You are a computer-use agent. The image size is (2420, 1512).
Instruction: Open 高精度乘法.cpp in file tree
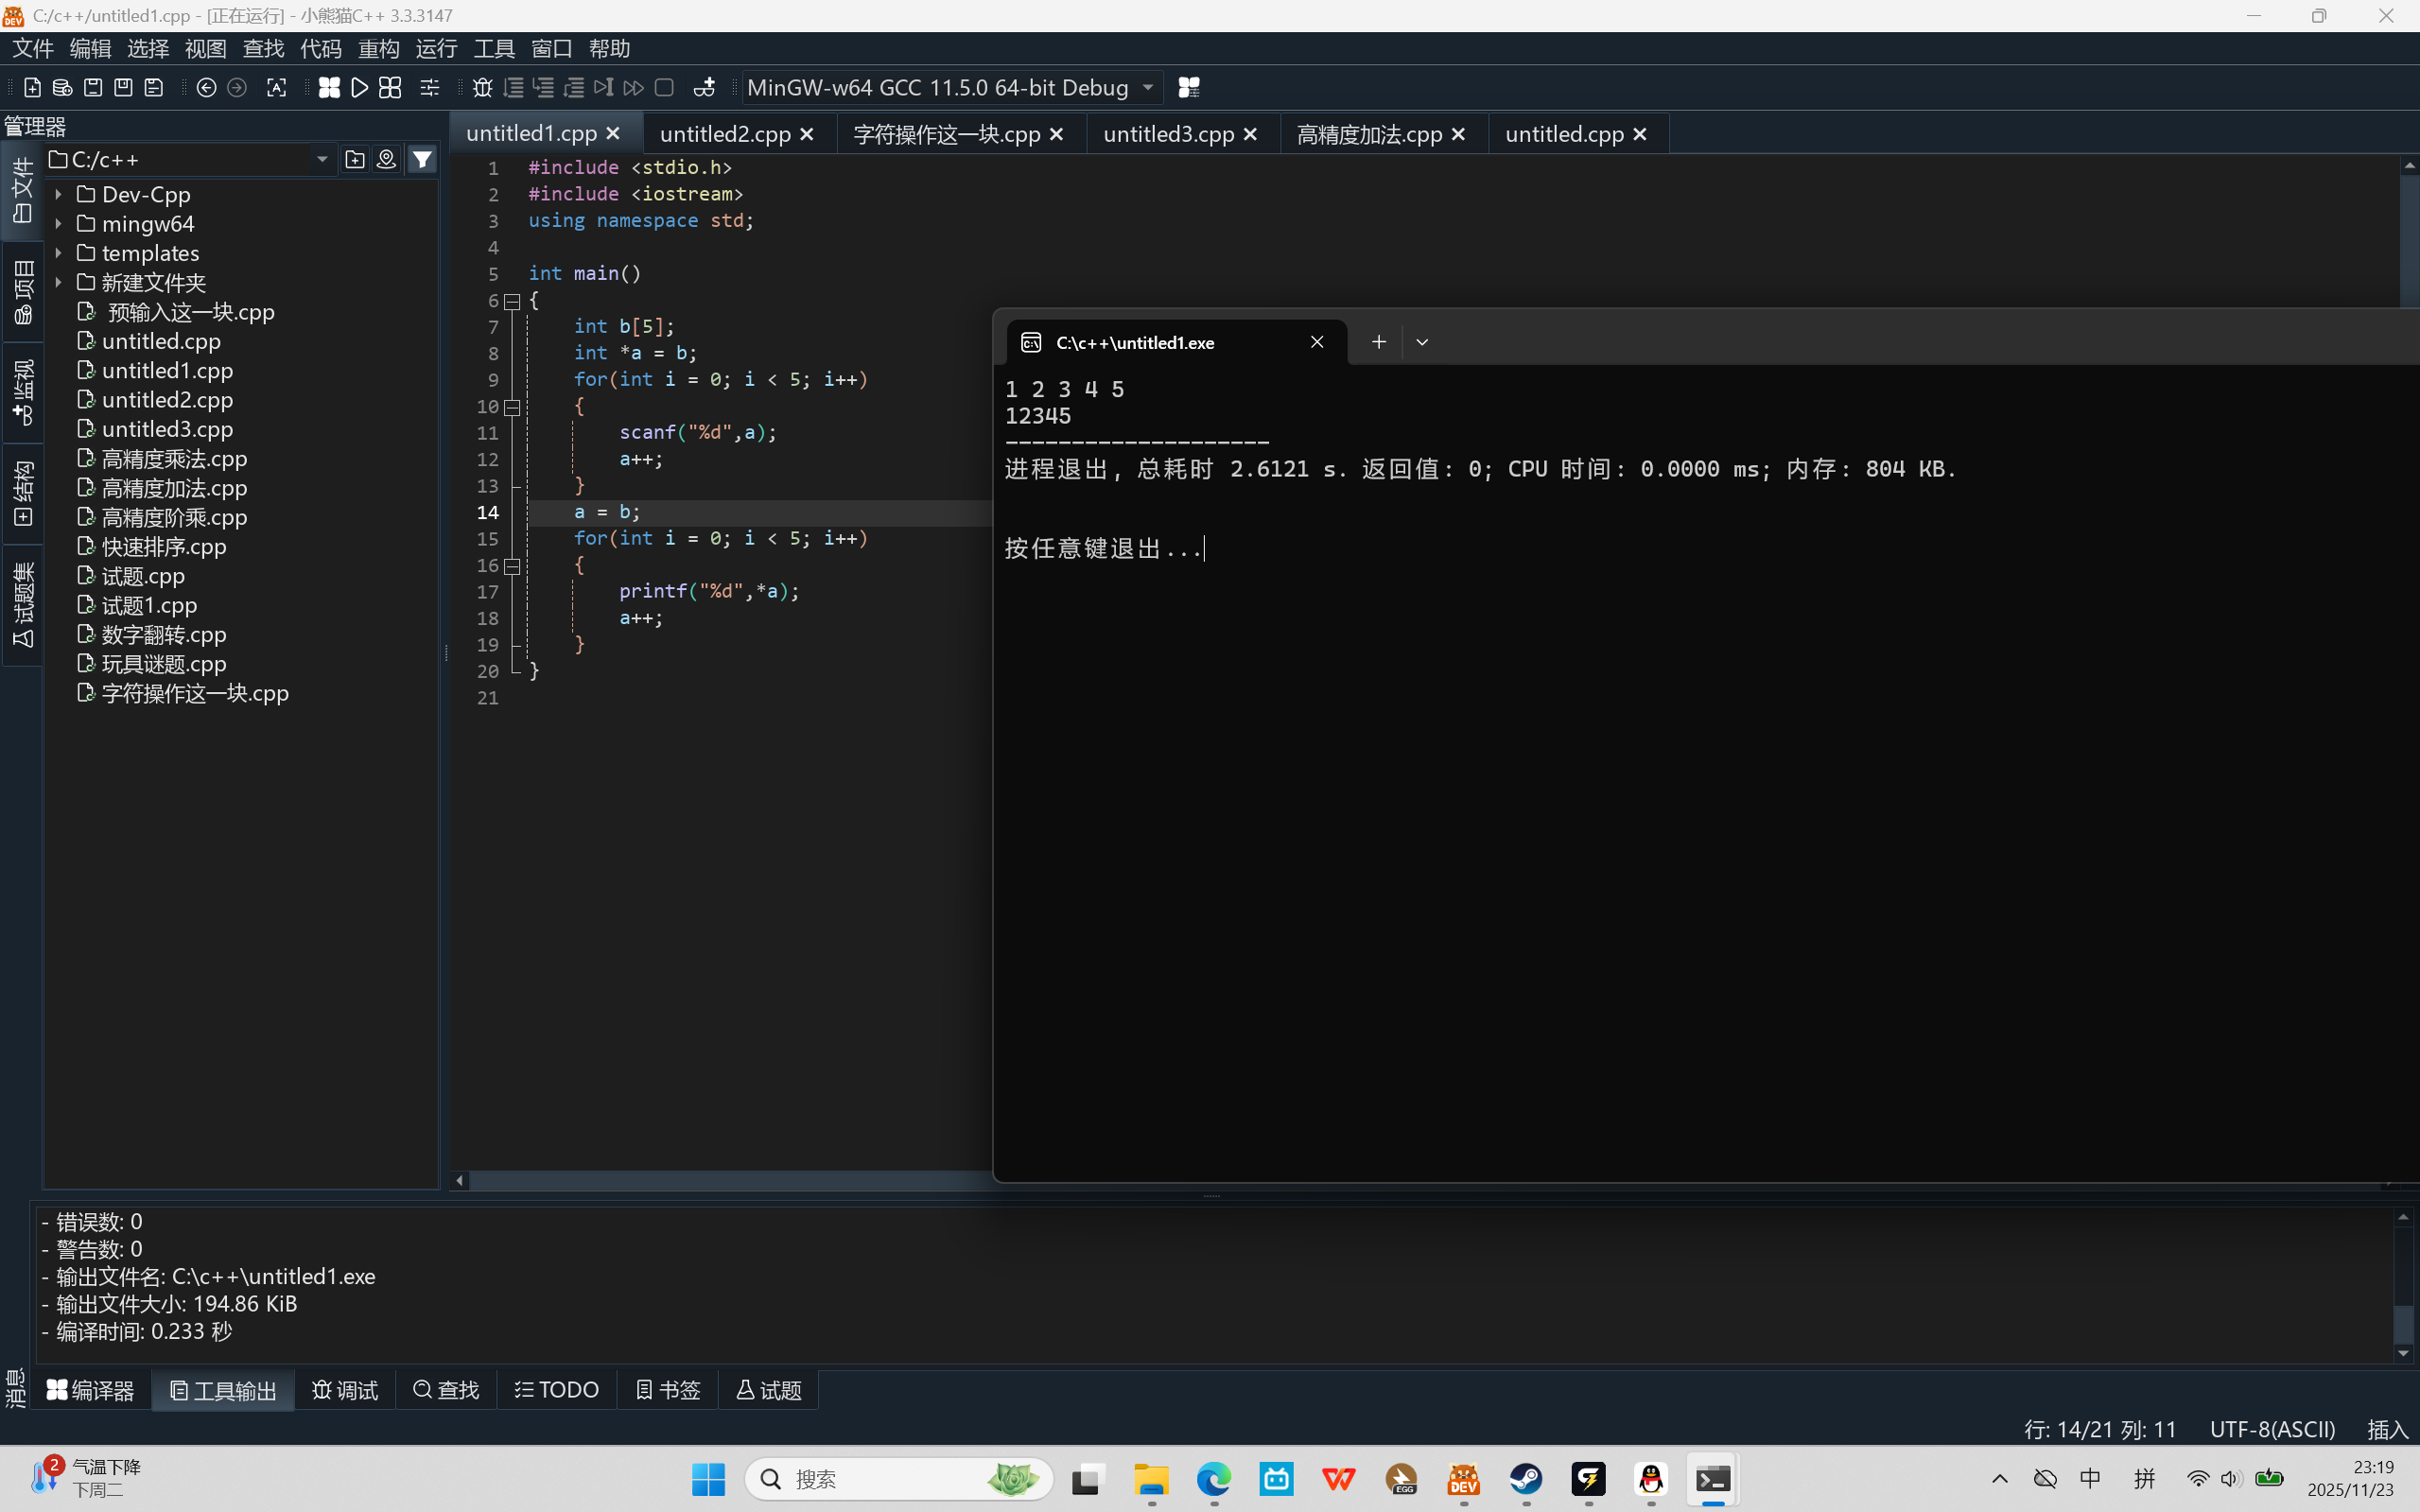[x=174, y=459]
